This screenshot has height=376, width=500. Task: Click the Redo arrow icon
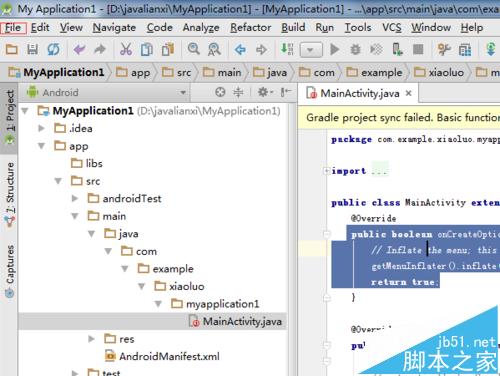100,50
